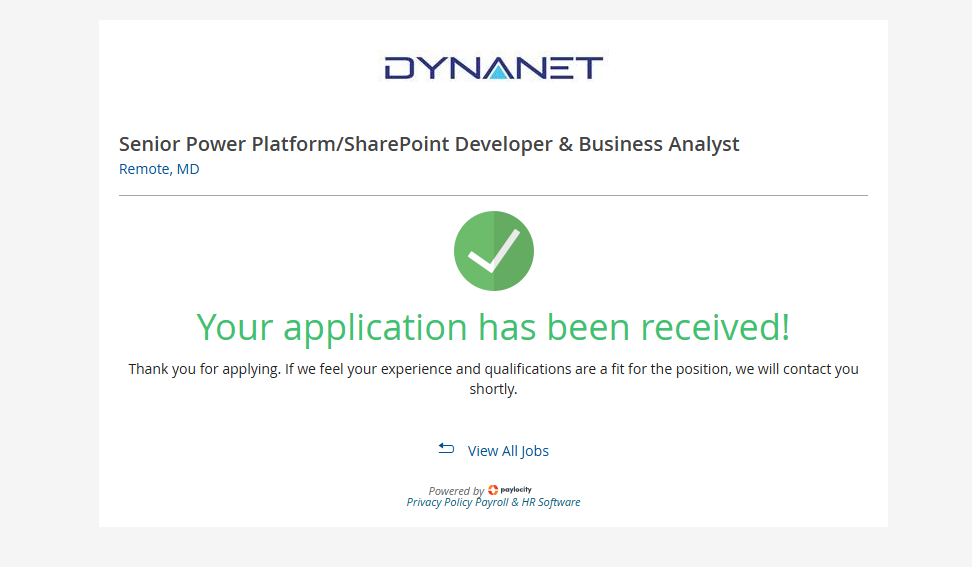The width and height of the screenshot is (972, 567).
Task: Click the gray page background left of the card
Action: (48, 280)
